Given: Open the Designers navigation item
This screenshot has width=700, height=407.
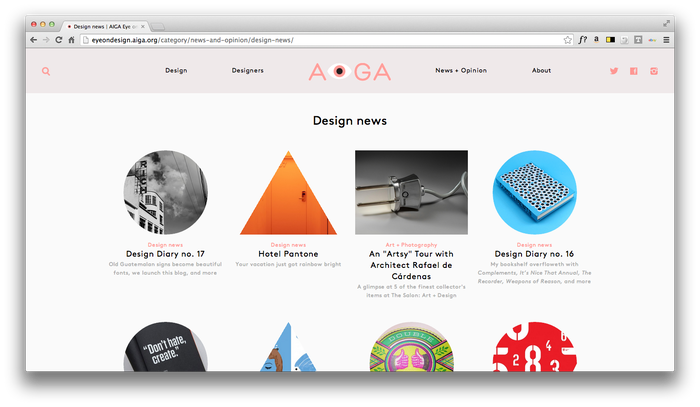Looking at the screenshot, I should tap(248, 71).
